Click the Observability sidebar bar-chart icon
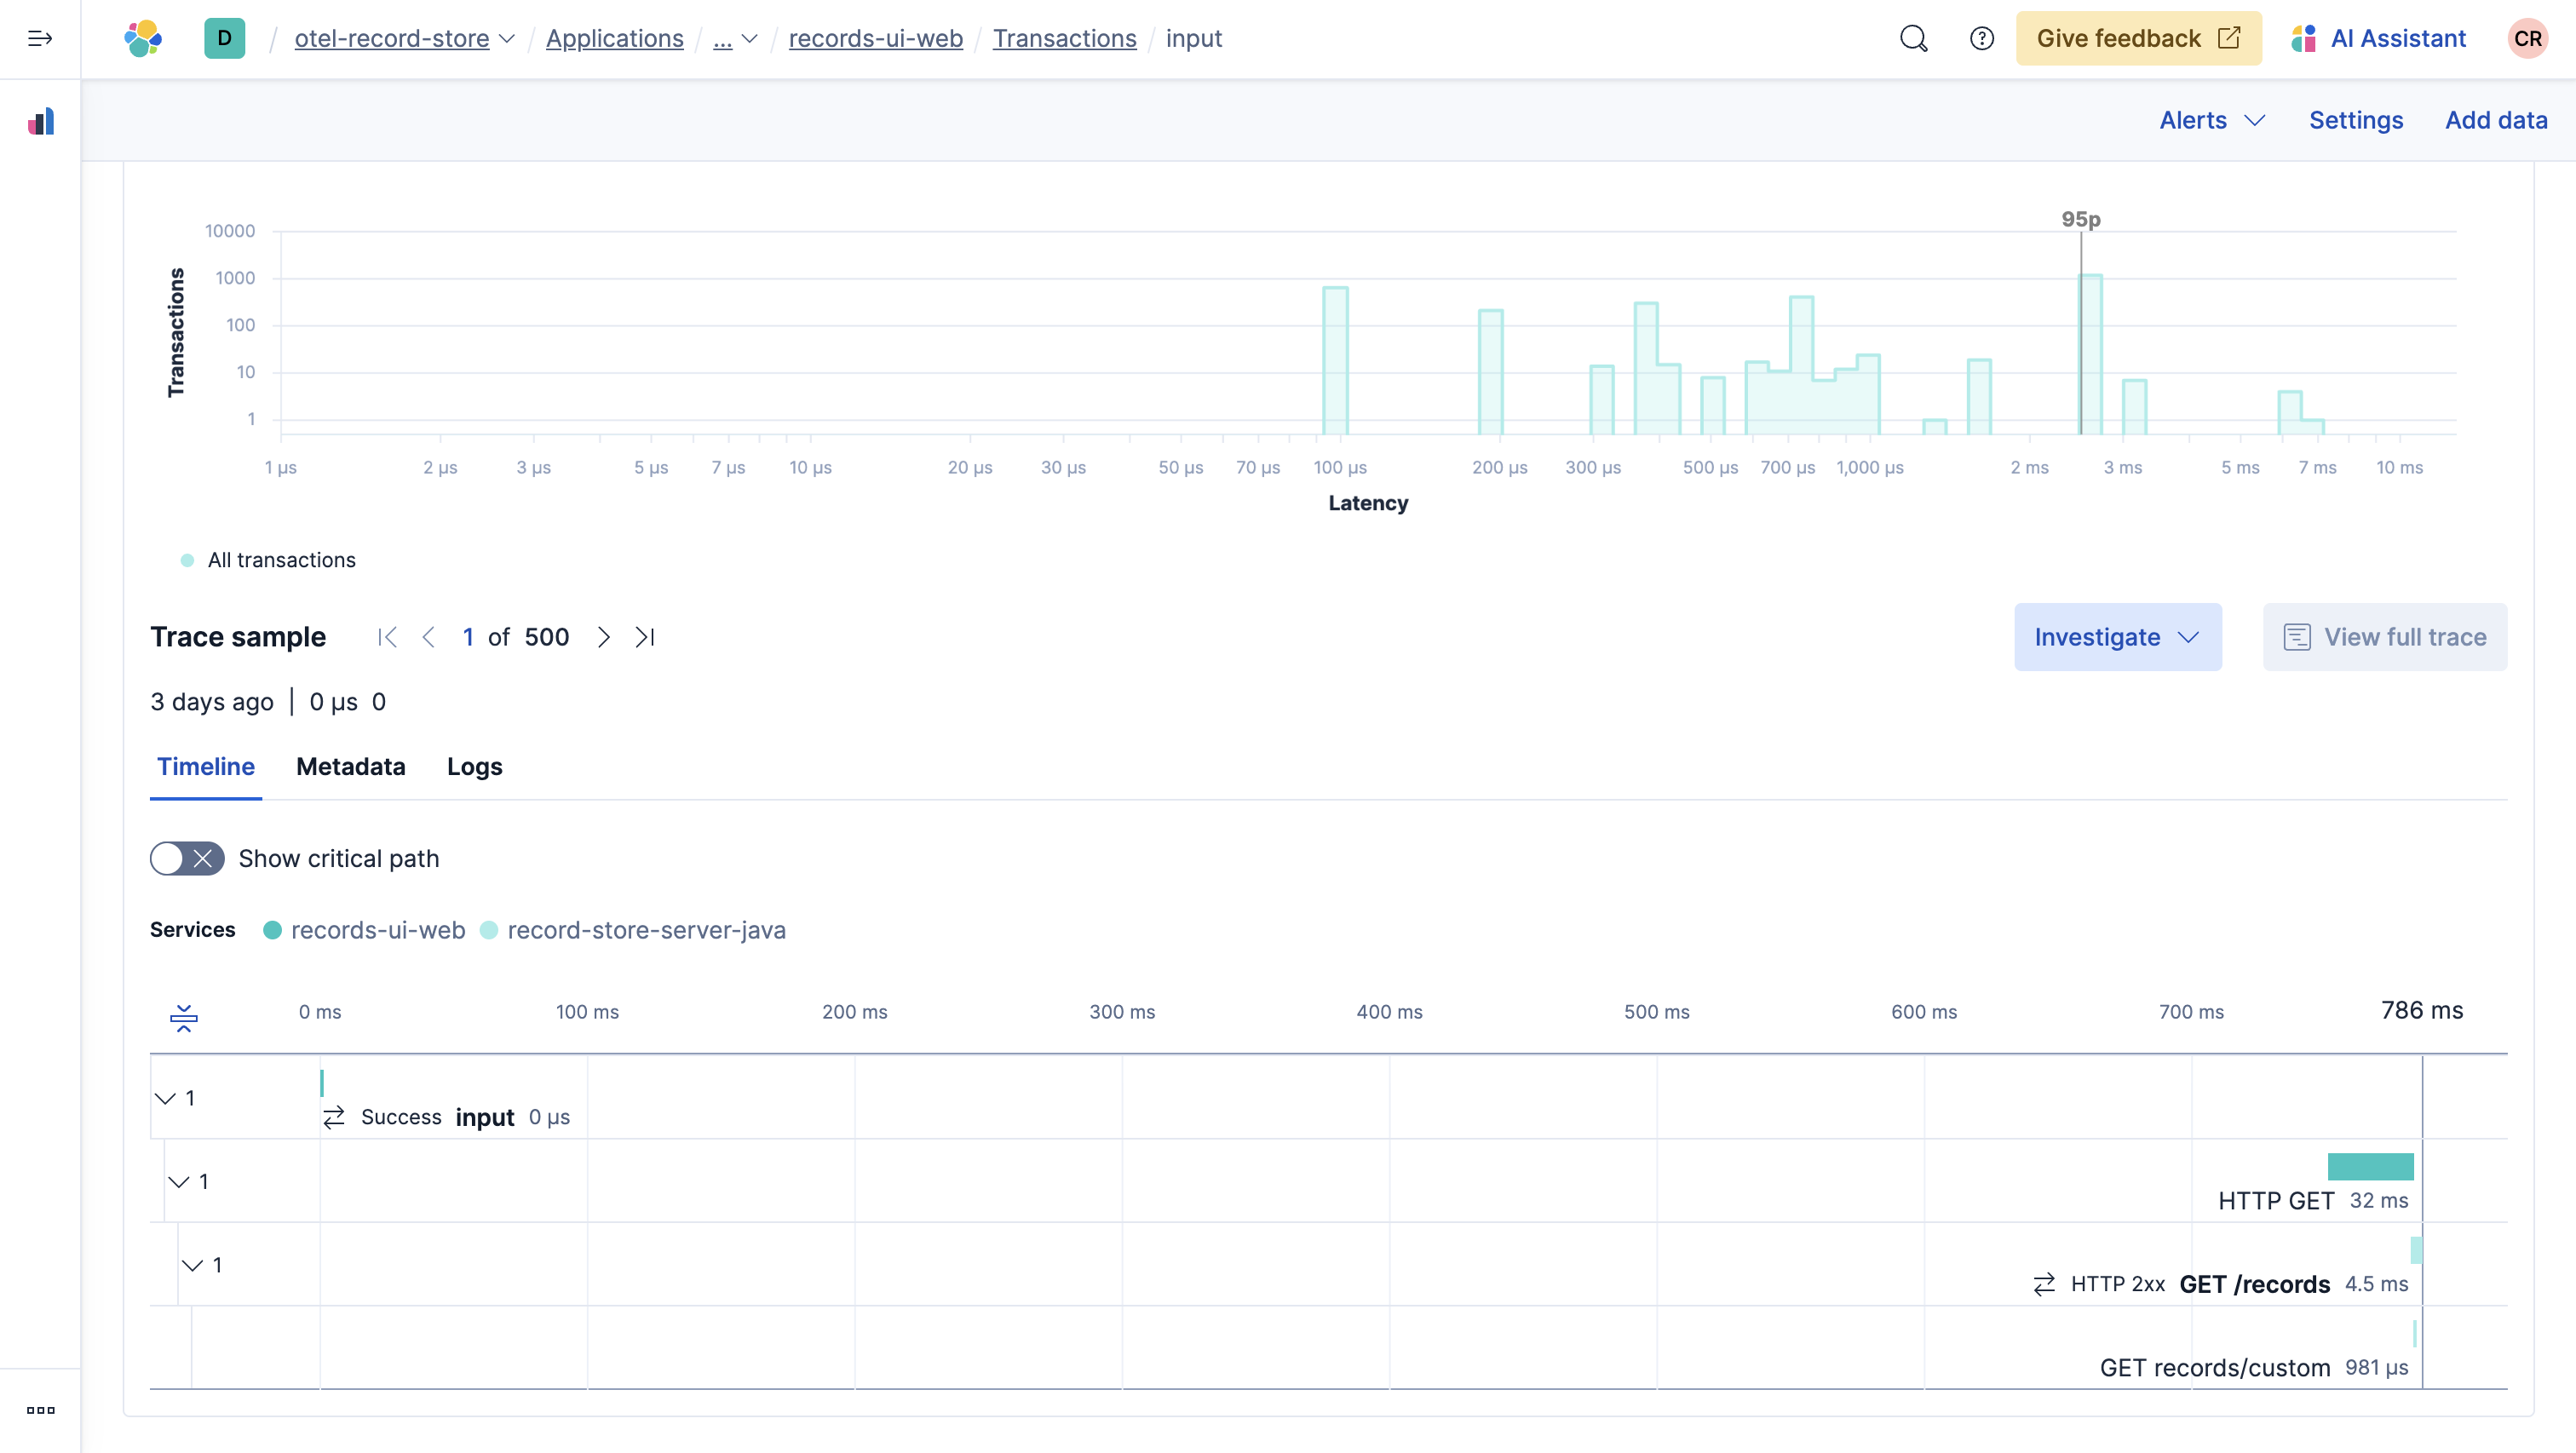The image size is (2576, 1453). 41,122
